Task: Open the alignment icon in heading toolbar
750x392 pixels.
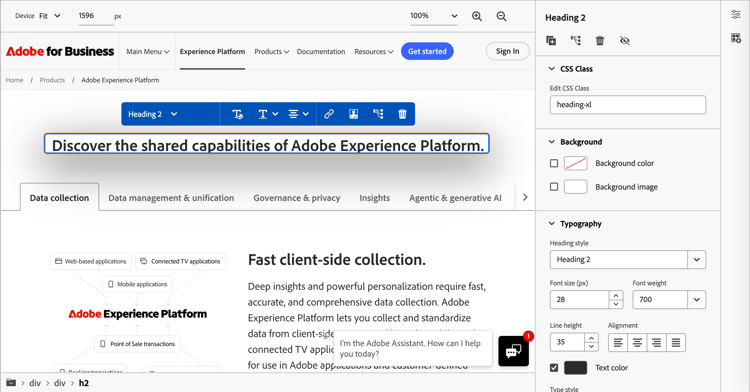Action: (x=298, y=114)
